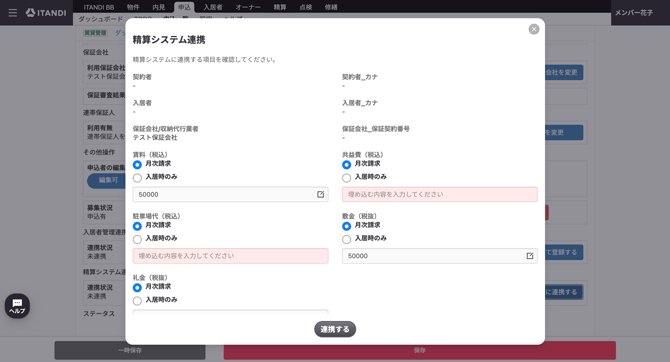Open the ITANDI BB tab
This screenshot has width=670, height=362.
[99, 7]
